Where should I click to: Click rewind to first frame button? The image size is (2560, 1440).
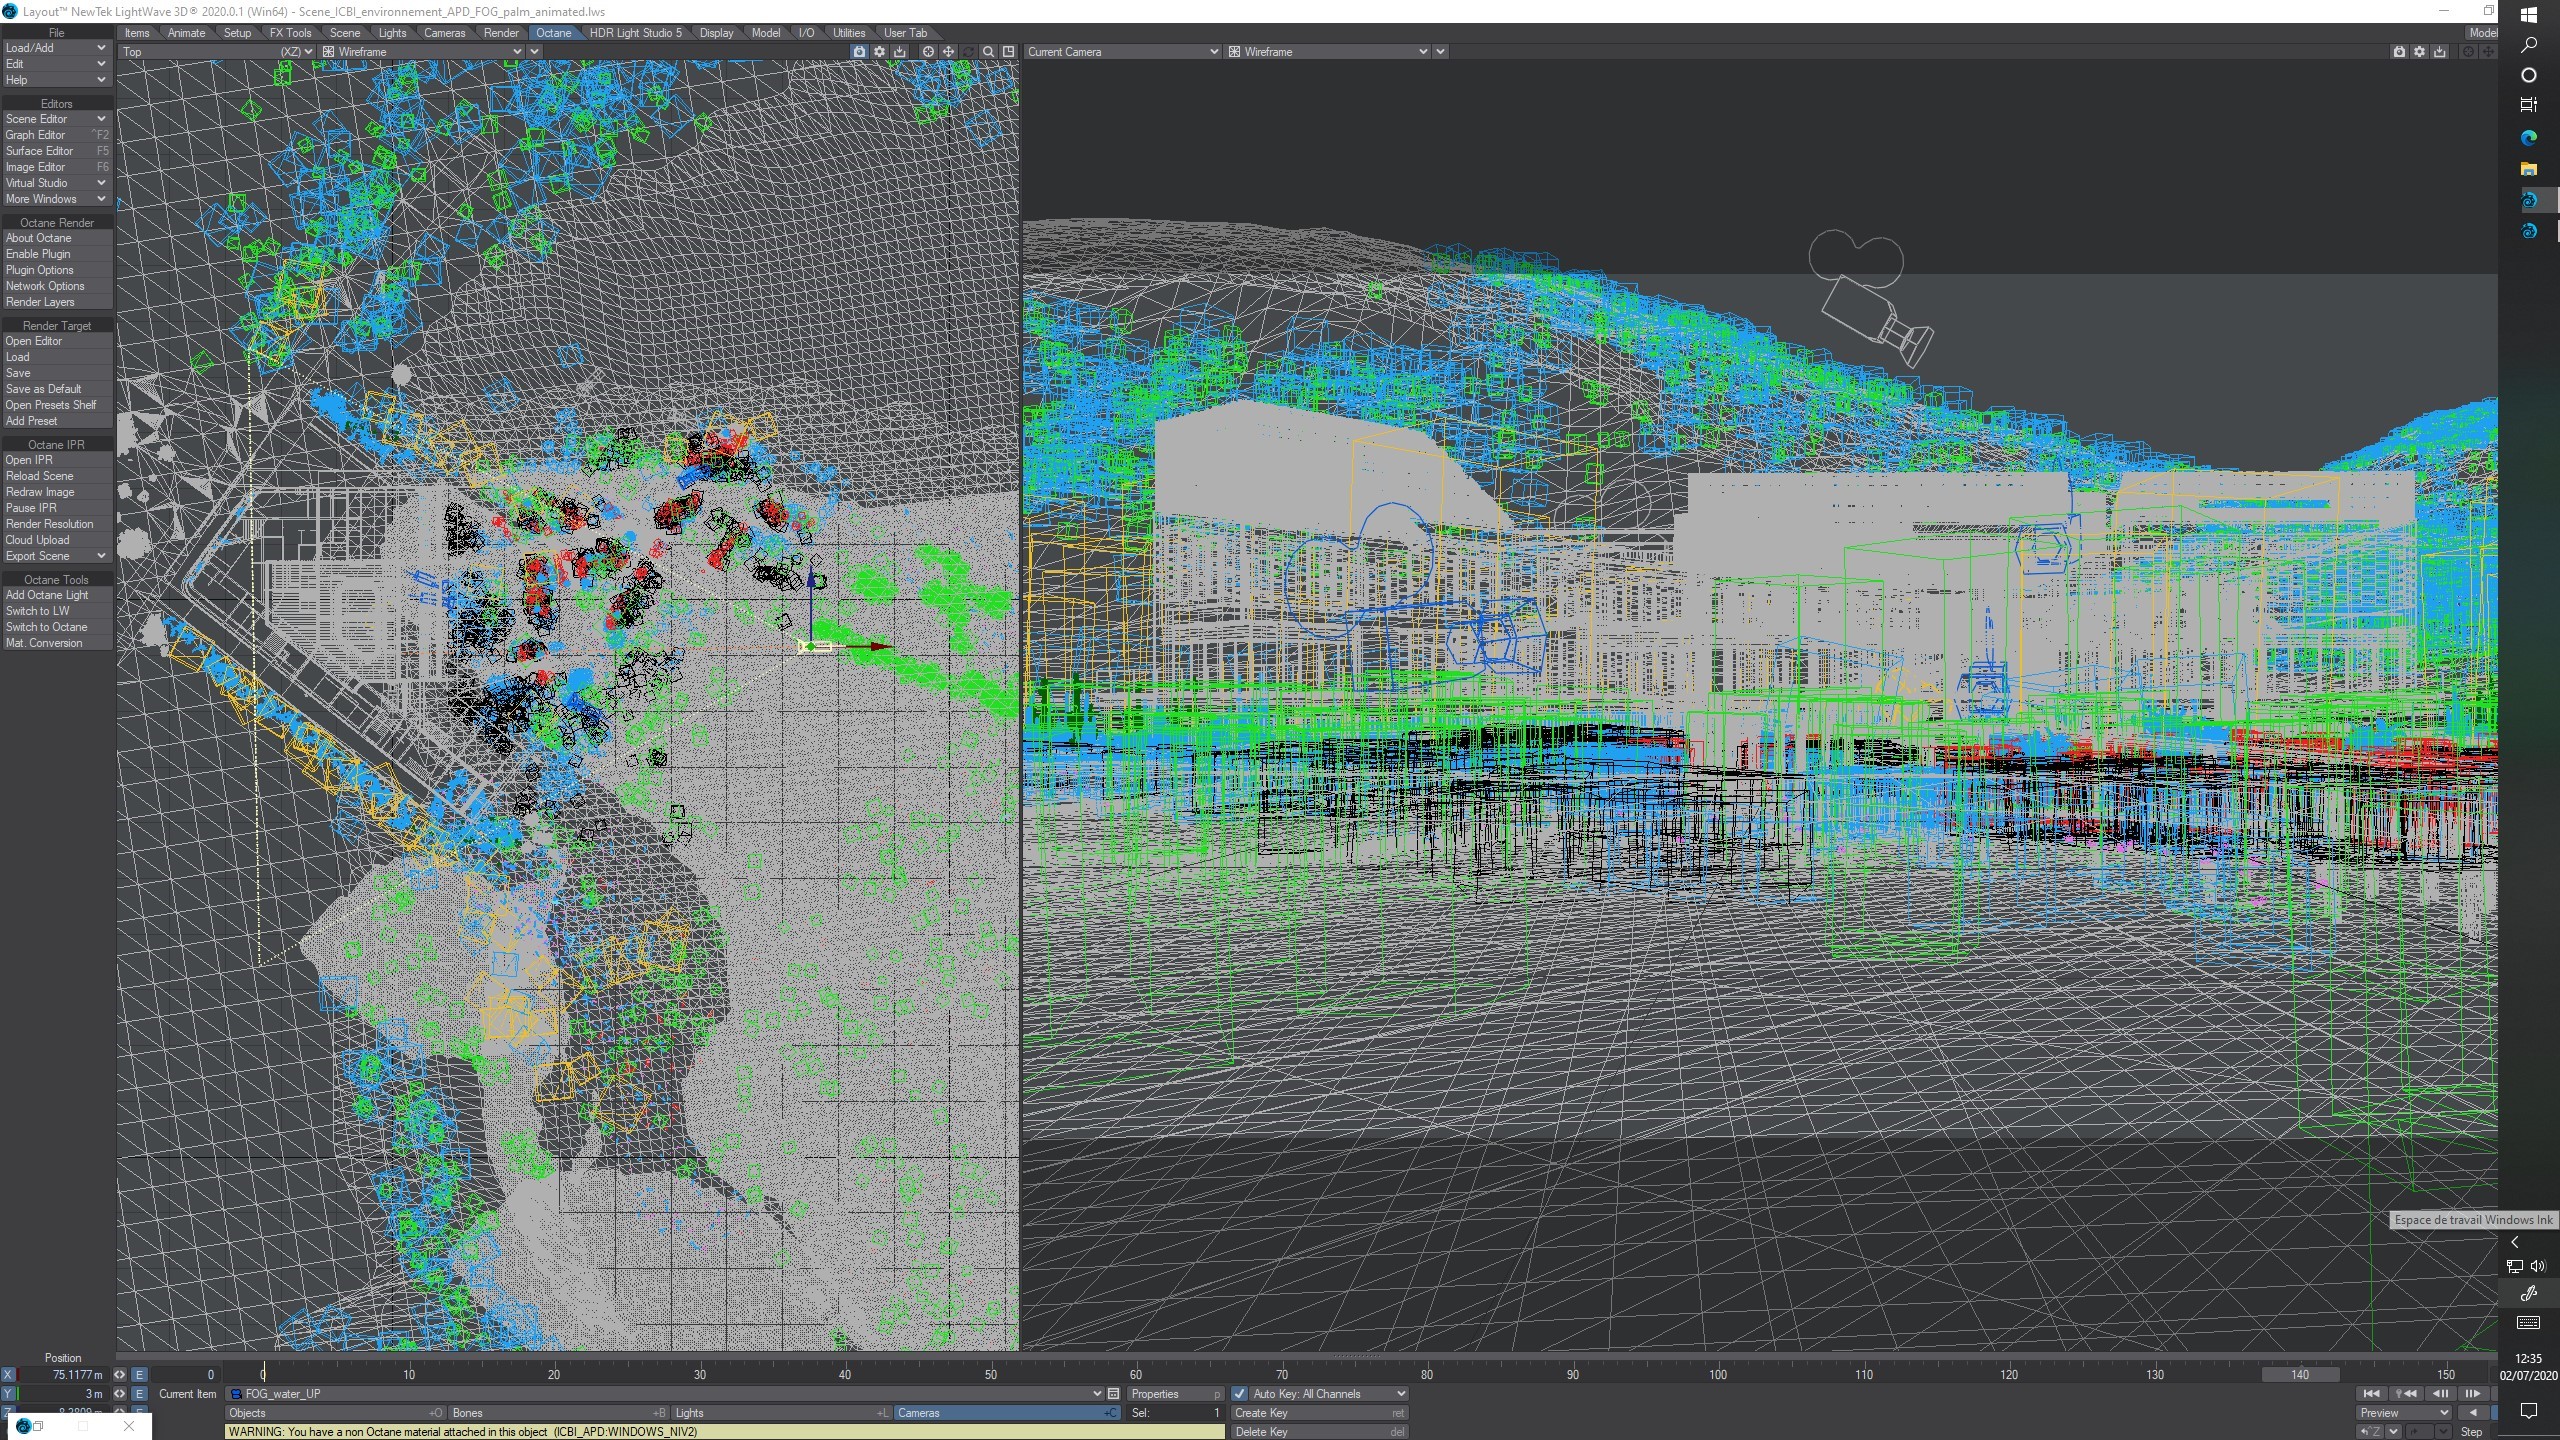pos(2371,1394)
